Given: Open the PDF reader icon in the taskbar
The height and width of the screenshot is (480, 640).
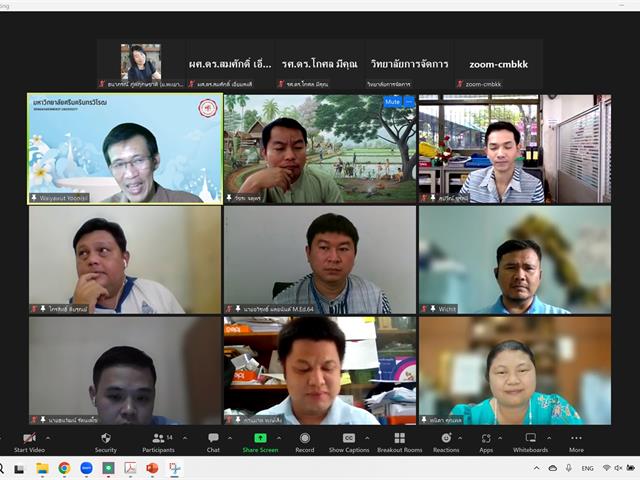Looking at the screenshot, I should point(130,468).
